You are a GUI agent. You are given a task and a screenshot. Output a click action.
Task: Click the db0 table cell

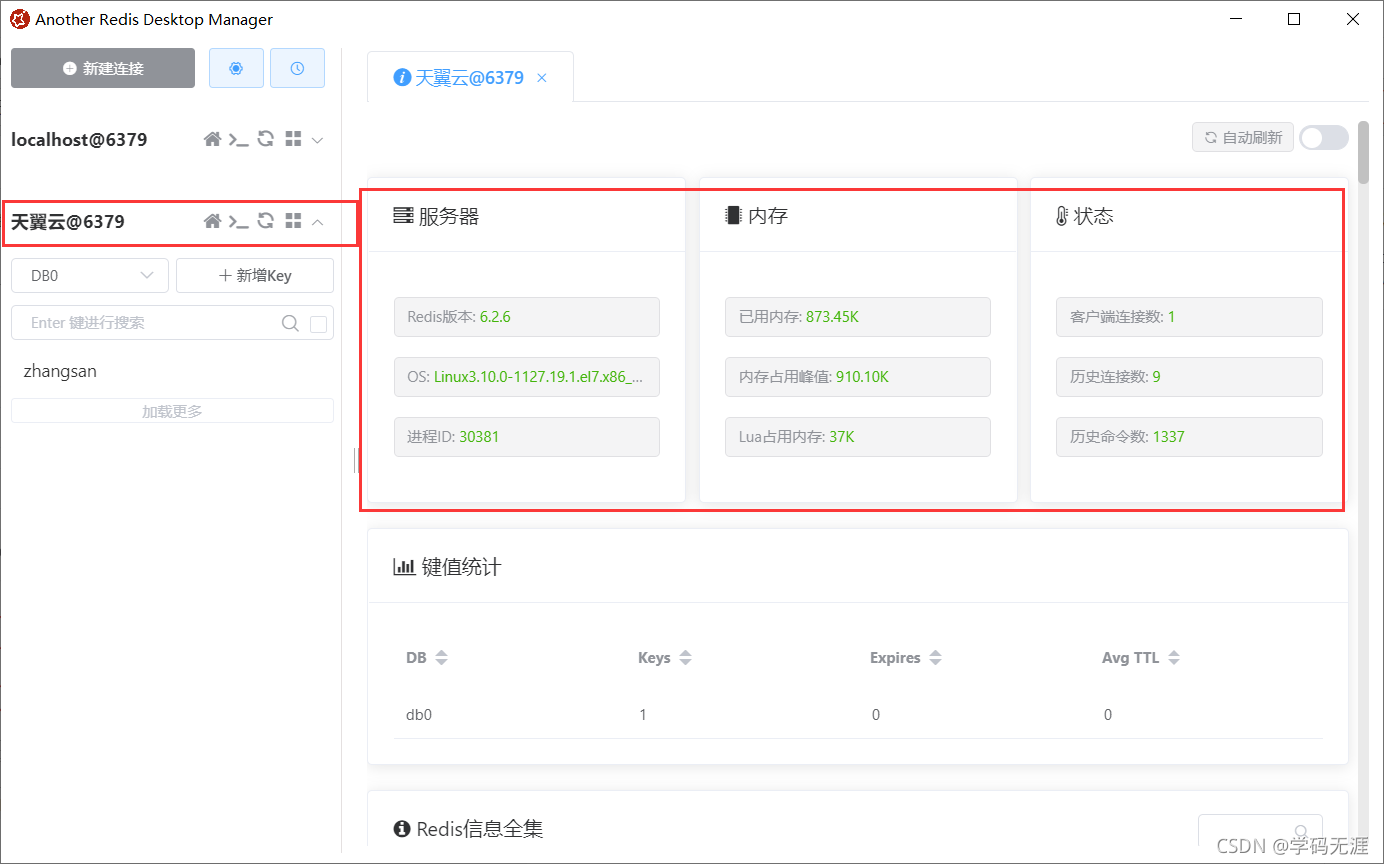pyautogui.click(x=419, y=715)
